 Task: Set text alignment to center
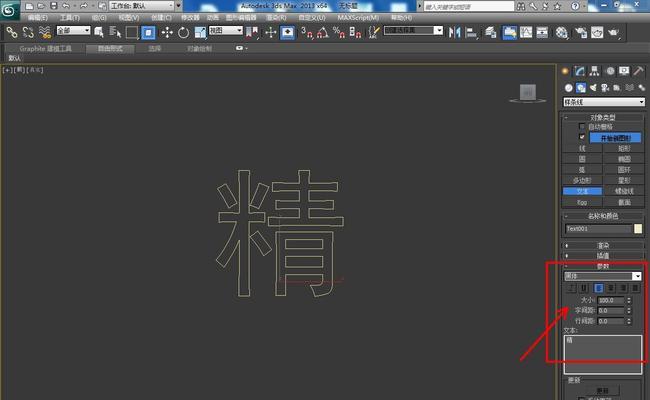[611, 288]
